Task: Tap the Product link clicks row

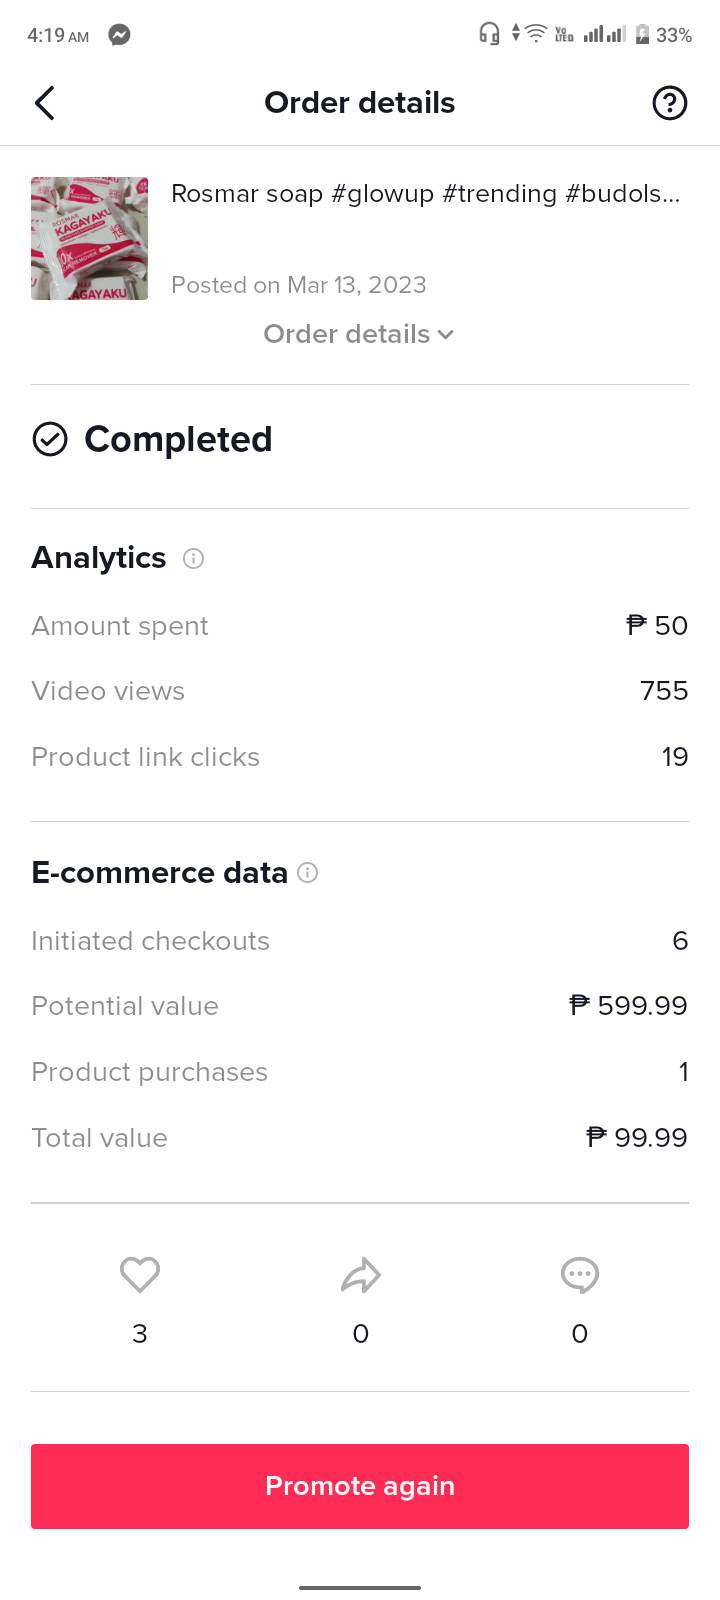Action: pos(360,757)
